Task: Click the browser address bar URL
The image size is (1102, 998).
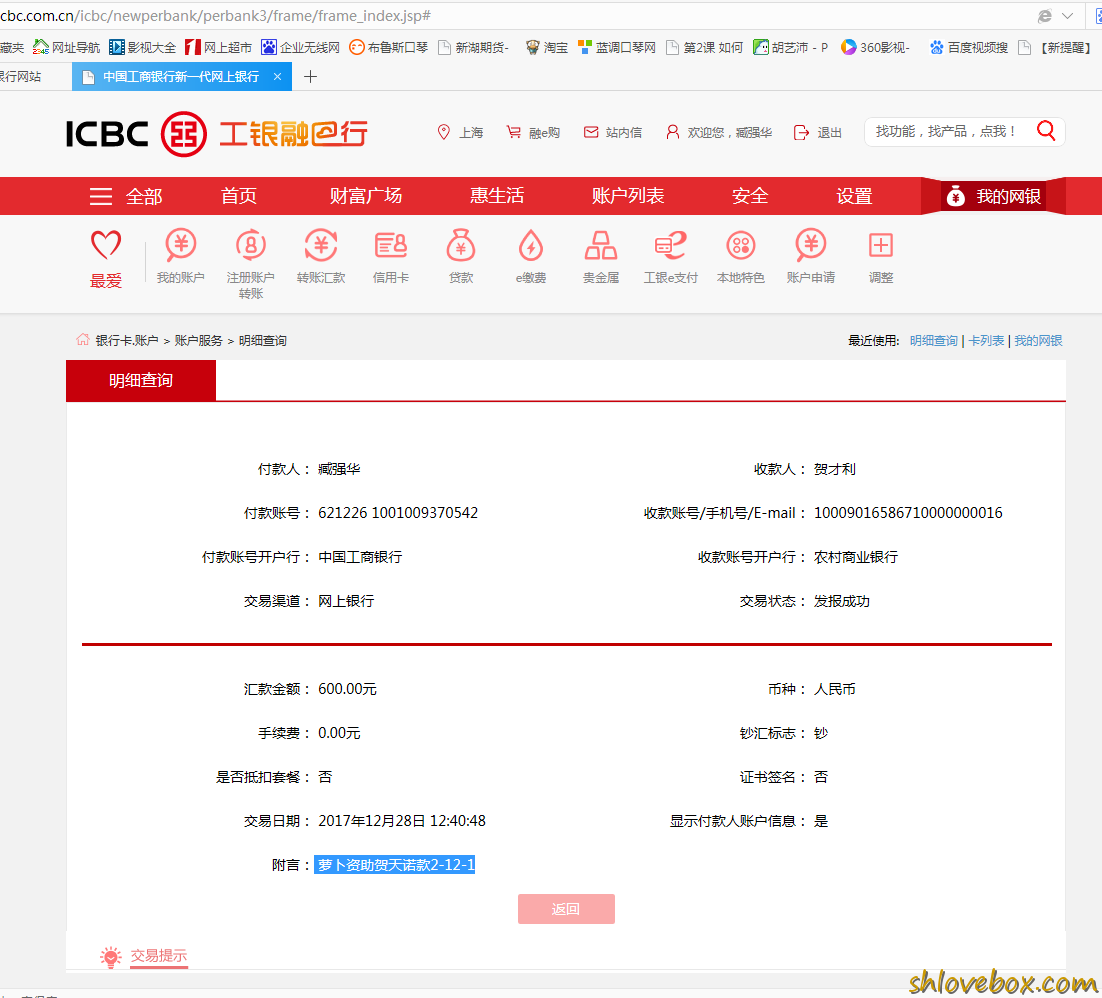Action: click(x=215, y=15)
